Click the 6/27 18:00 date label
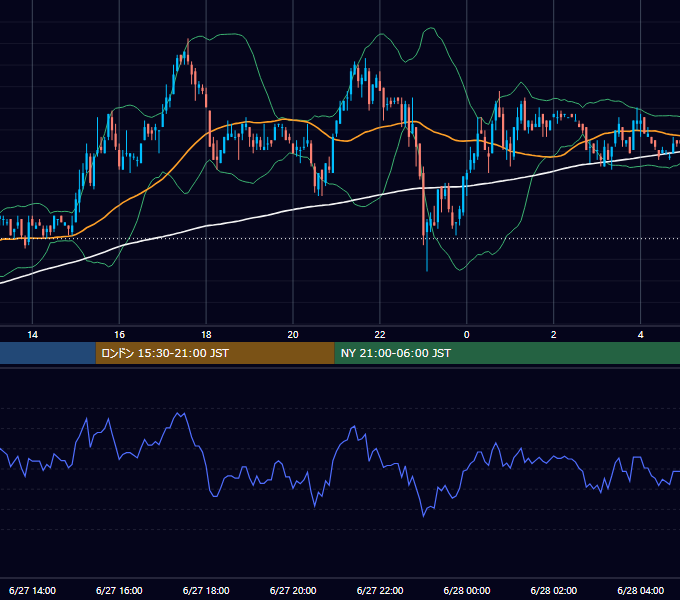Viewport: 680px width, 600px height. (x=206, y=590)
